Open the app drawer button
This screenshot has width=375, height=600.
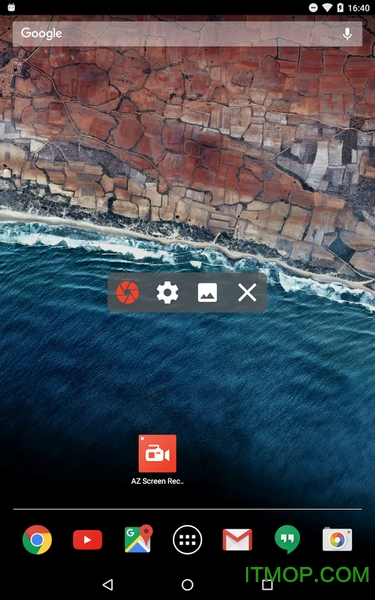188,540
